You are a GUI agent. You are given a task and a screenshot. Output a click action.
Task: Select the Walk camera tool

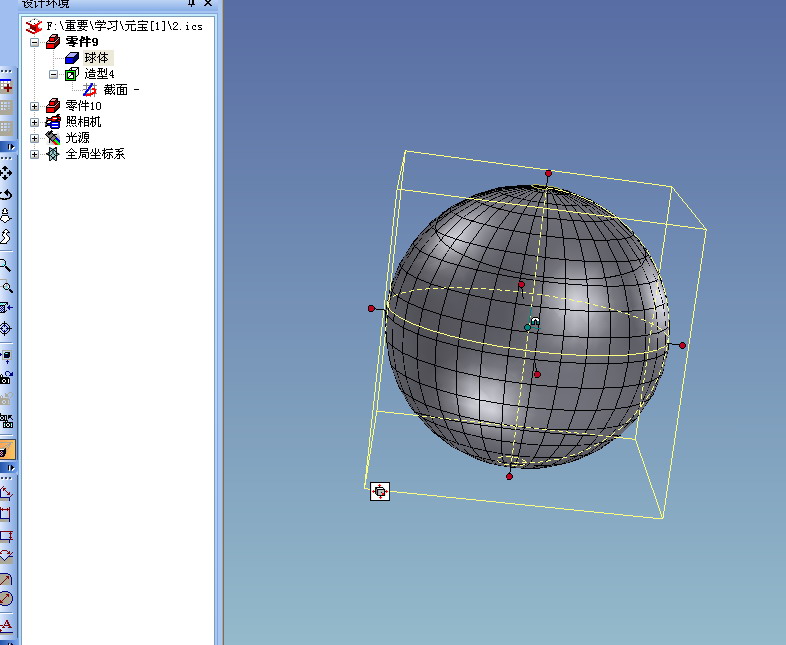click(x=6, y=237)
